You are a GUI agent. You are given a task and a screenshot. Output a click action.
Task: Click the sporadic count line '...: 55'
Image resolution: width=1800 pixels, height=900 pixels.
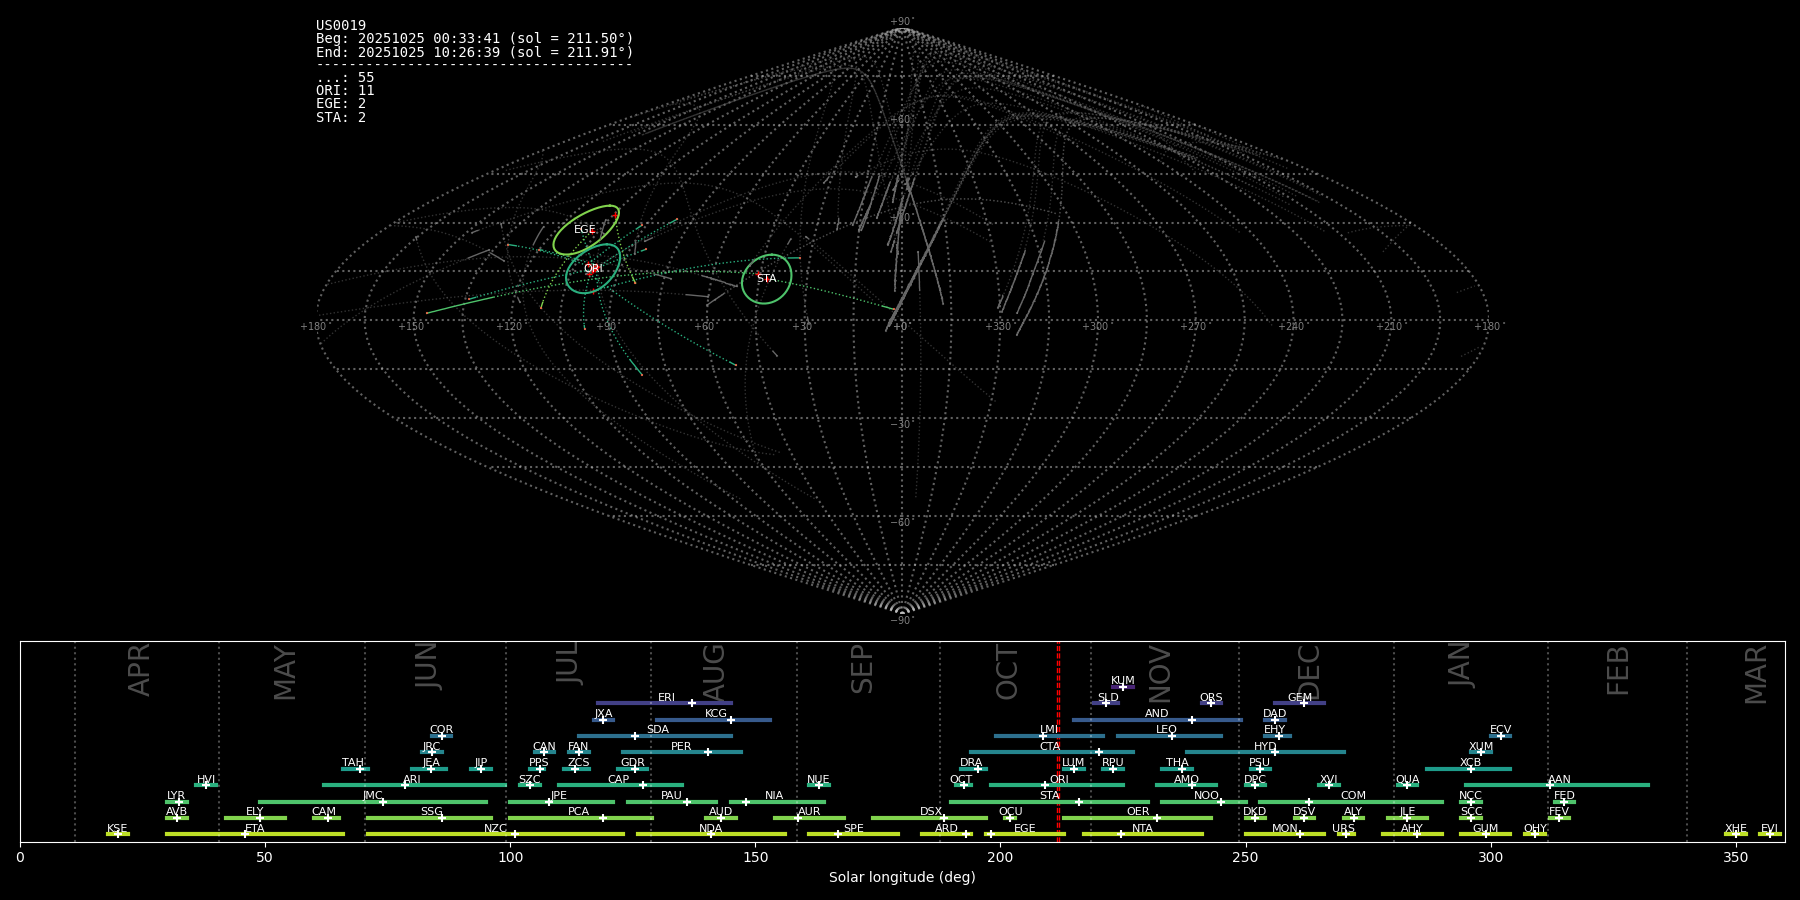345,78
